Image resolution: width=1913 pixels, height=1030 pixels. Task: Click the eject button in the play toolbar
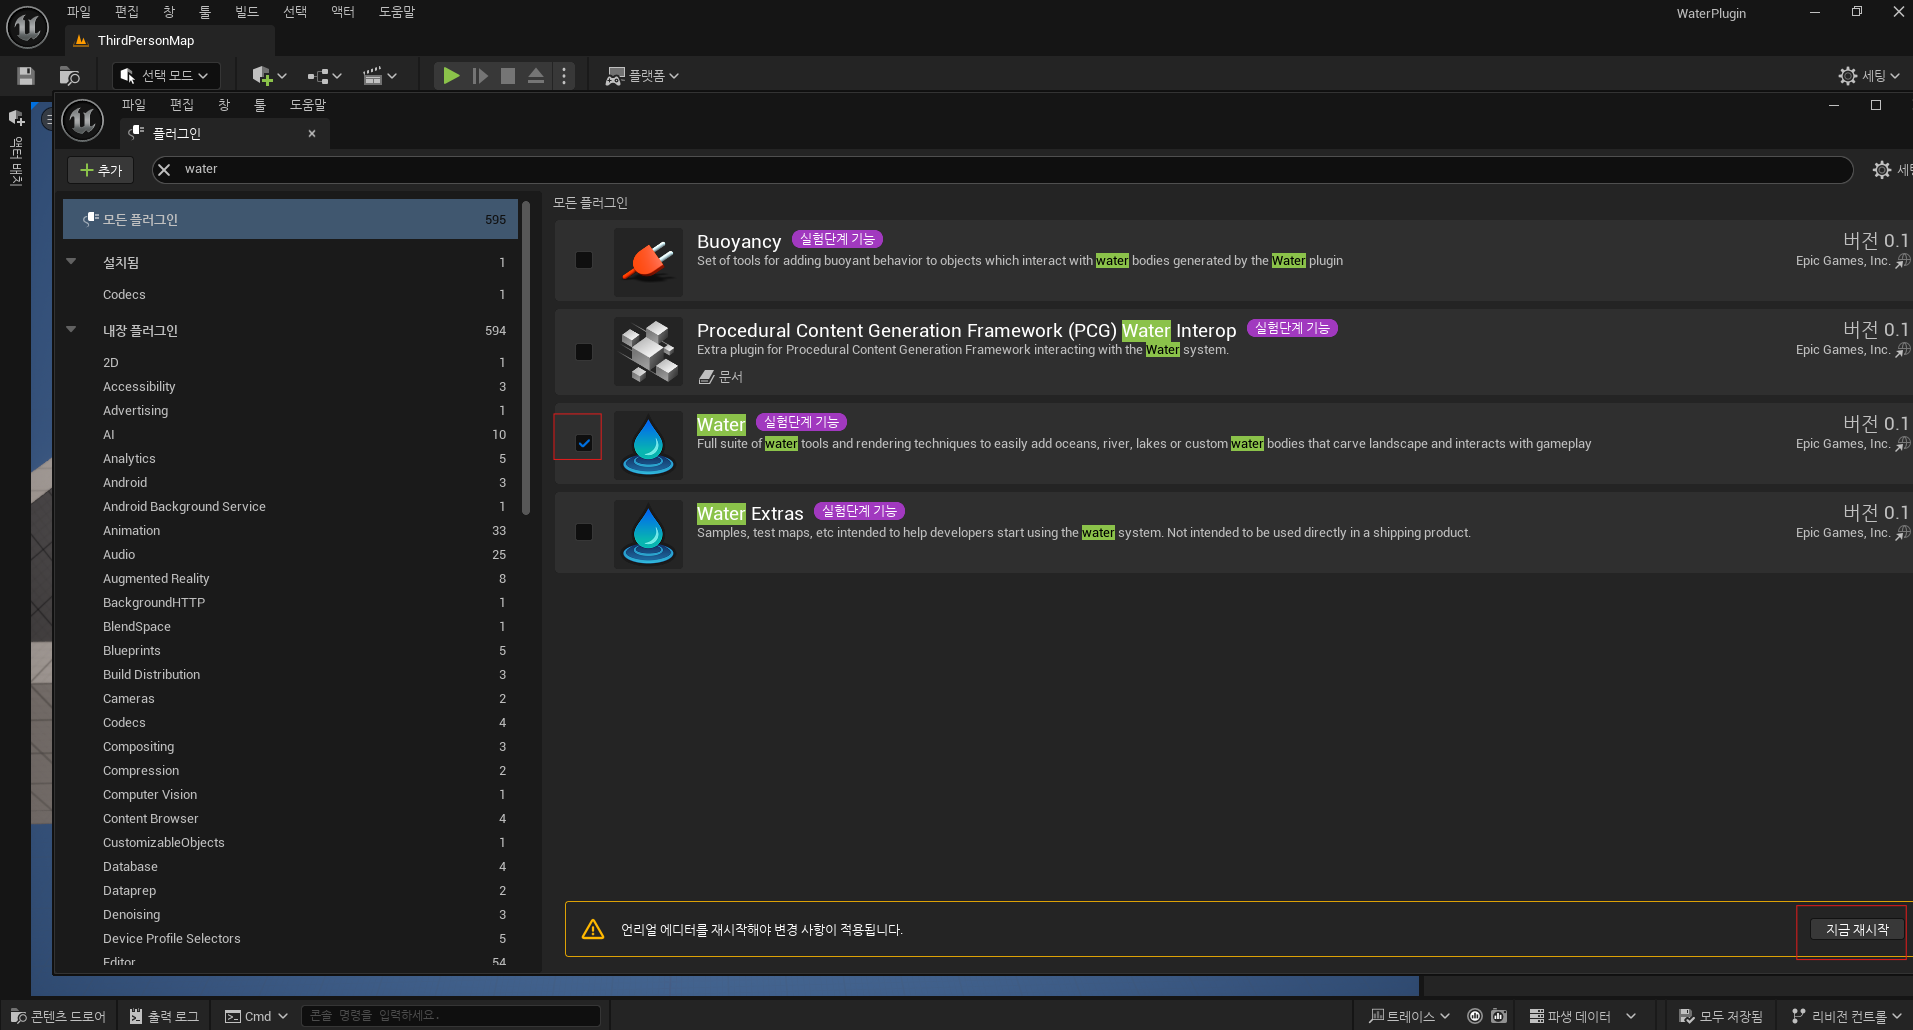(536, 76)
